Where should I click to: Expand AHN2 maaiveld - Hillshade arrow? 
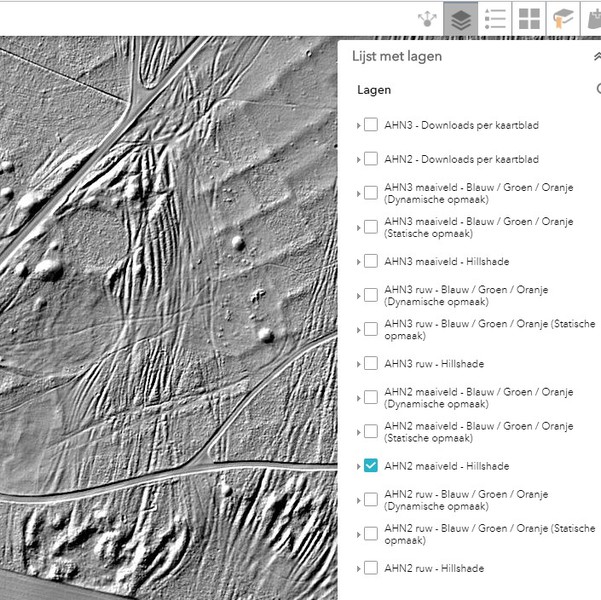click(358, 466)
